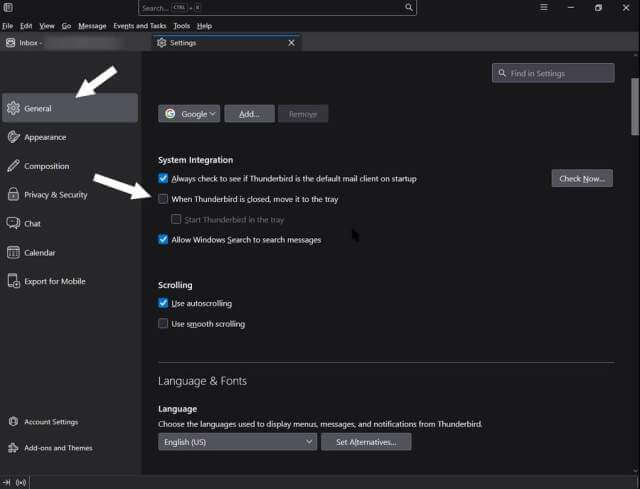Toggle the spaces toolbar collapse icon in status bar
The height and width of the screenshot is (489, 640).
[x=6, y=482]
